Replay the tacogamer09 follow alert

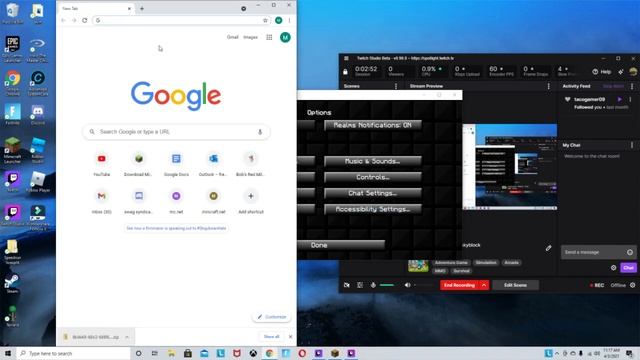620,99
